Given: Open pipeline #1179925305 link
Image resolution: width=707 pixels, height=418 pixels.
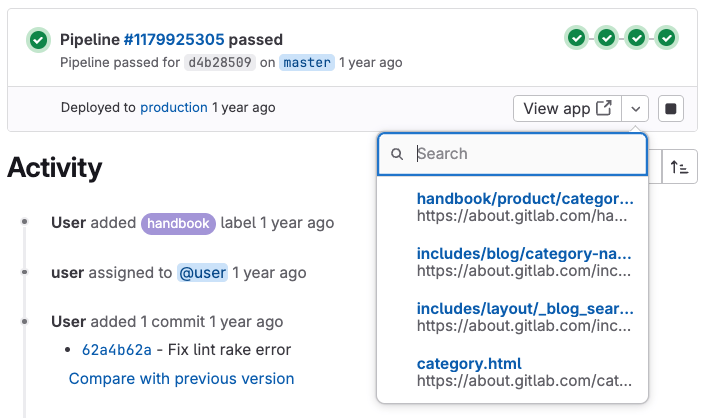Looking at the screenshot, I should [x=174, y=40].
